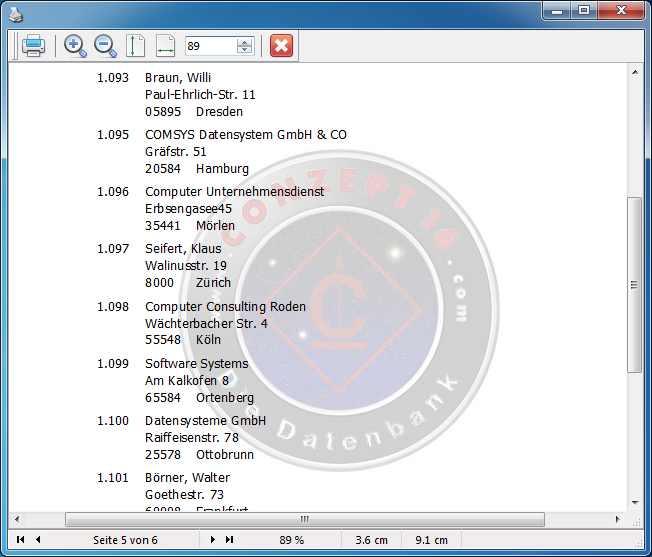The image size is (652, 557).
Task: Decrease zoom value with spinner down arrow
Action: click(x=245, y=50)
